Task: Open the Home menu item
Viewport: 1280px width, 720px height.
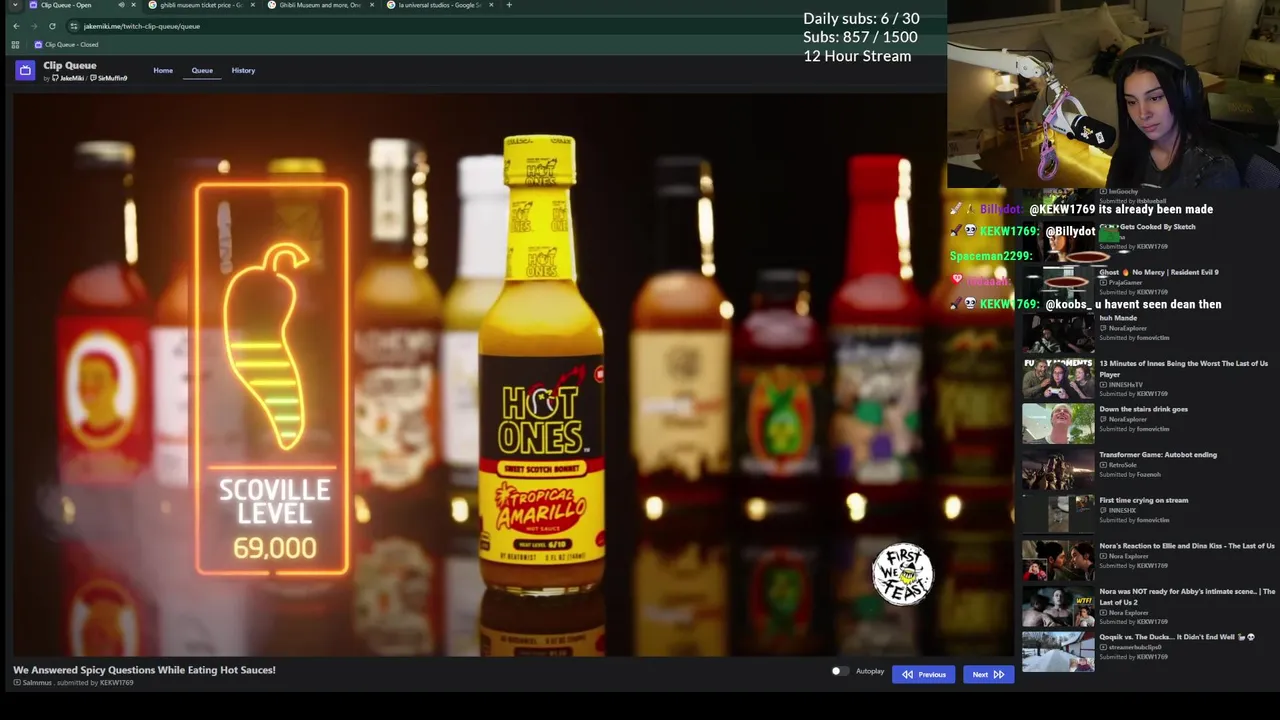Action: 163,70
